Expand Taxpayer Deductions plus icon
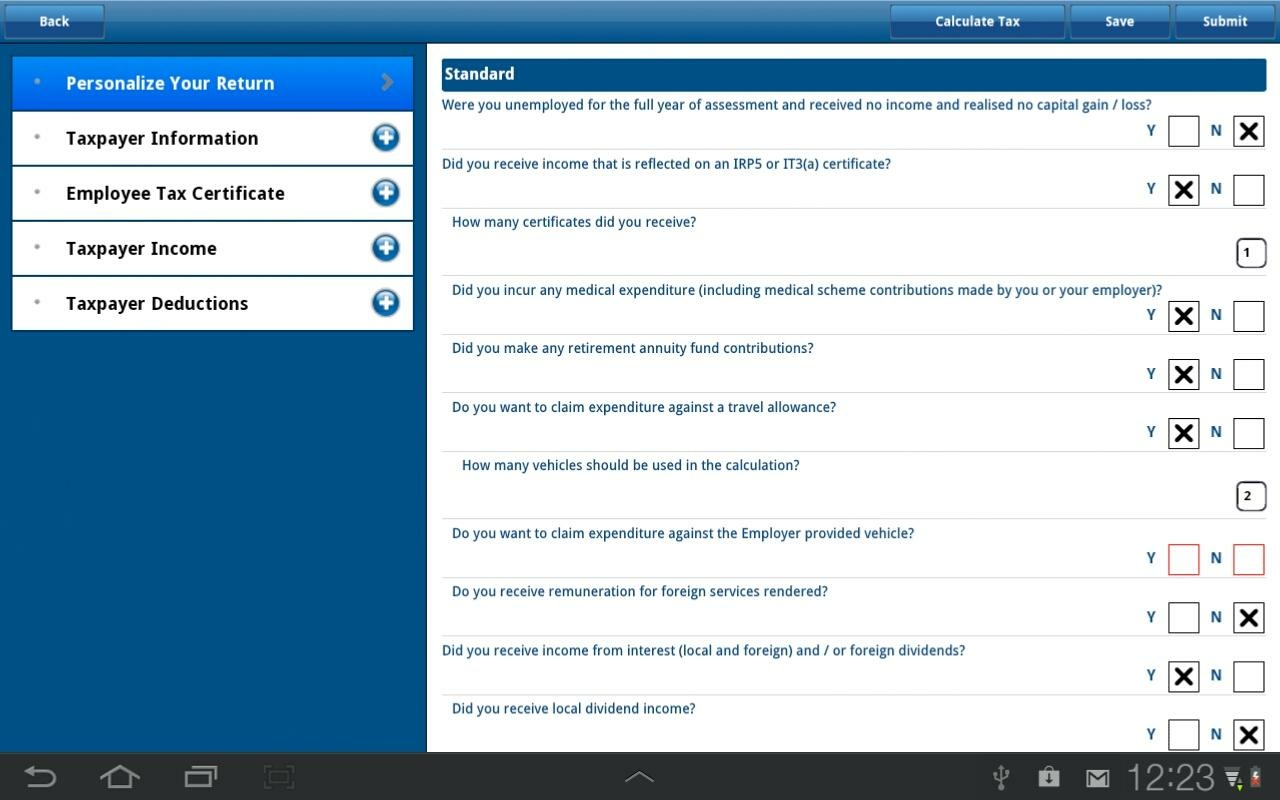Screen dimensions: 1280x800 click(385, 303)
